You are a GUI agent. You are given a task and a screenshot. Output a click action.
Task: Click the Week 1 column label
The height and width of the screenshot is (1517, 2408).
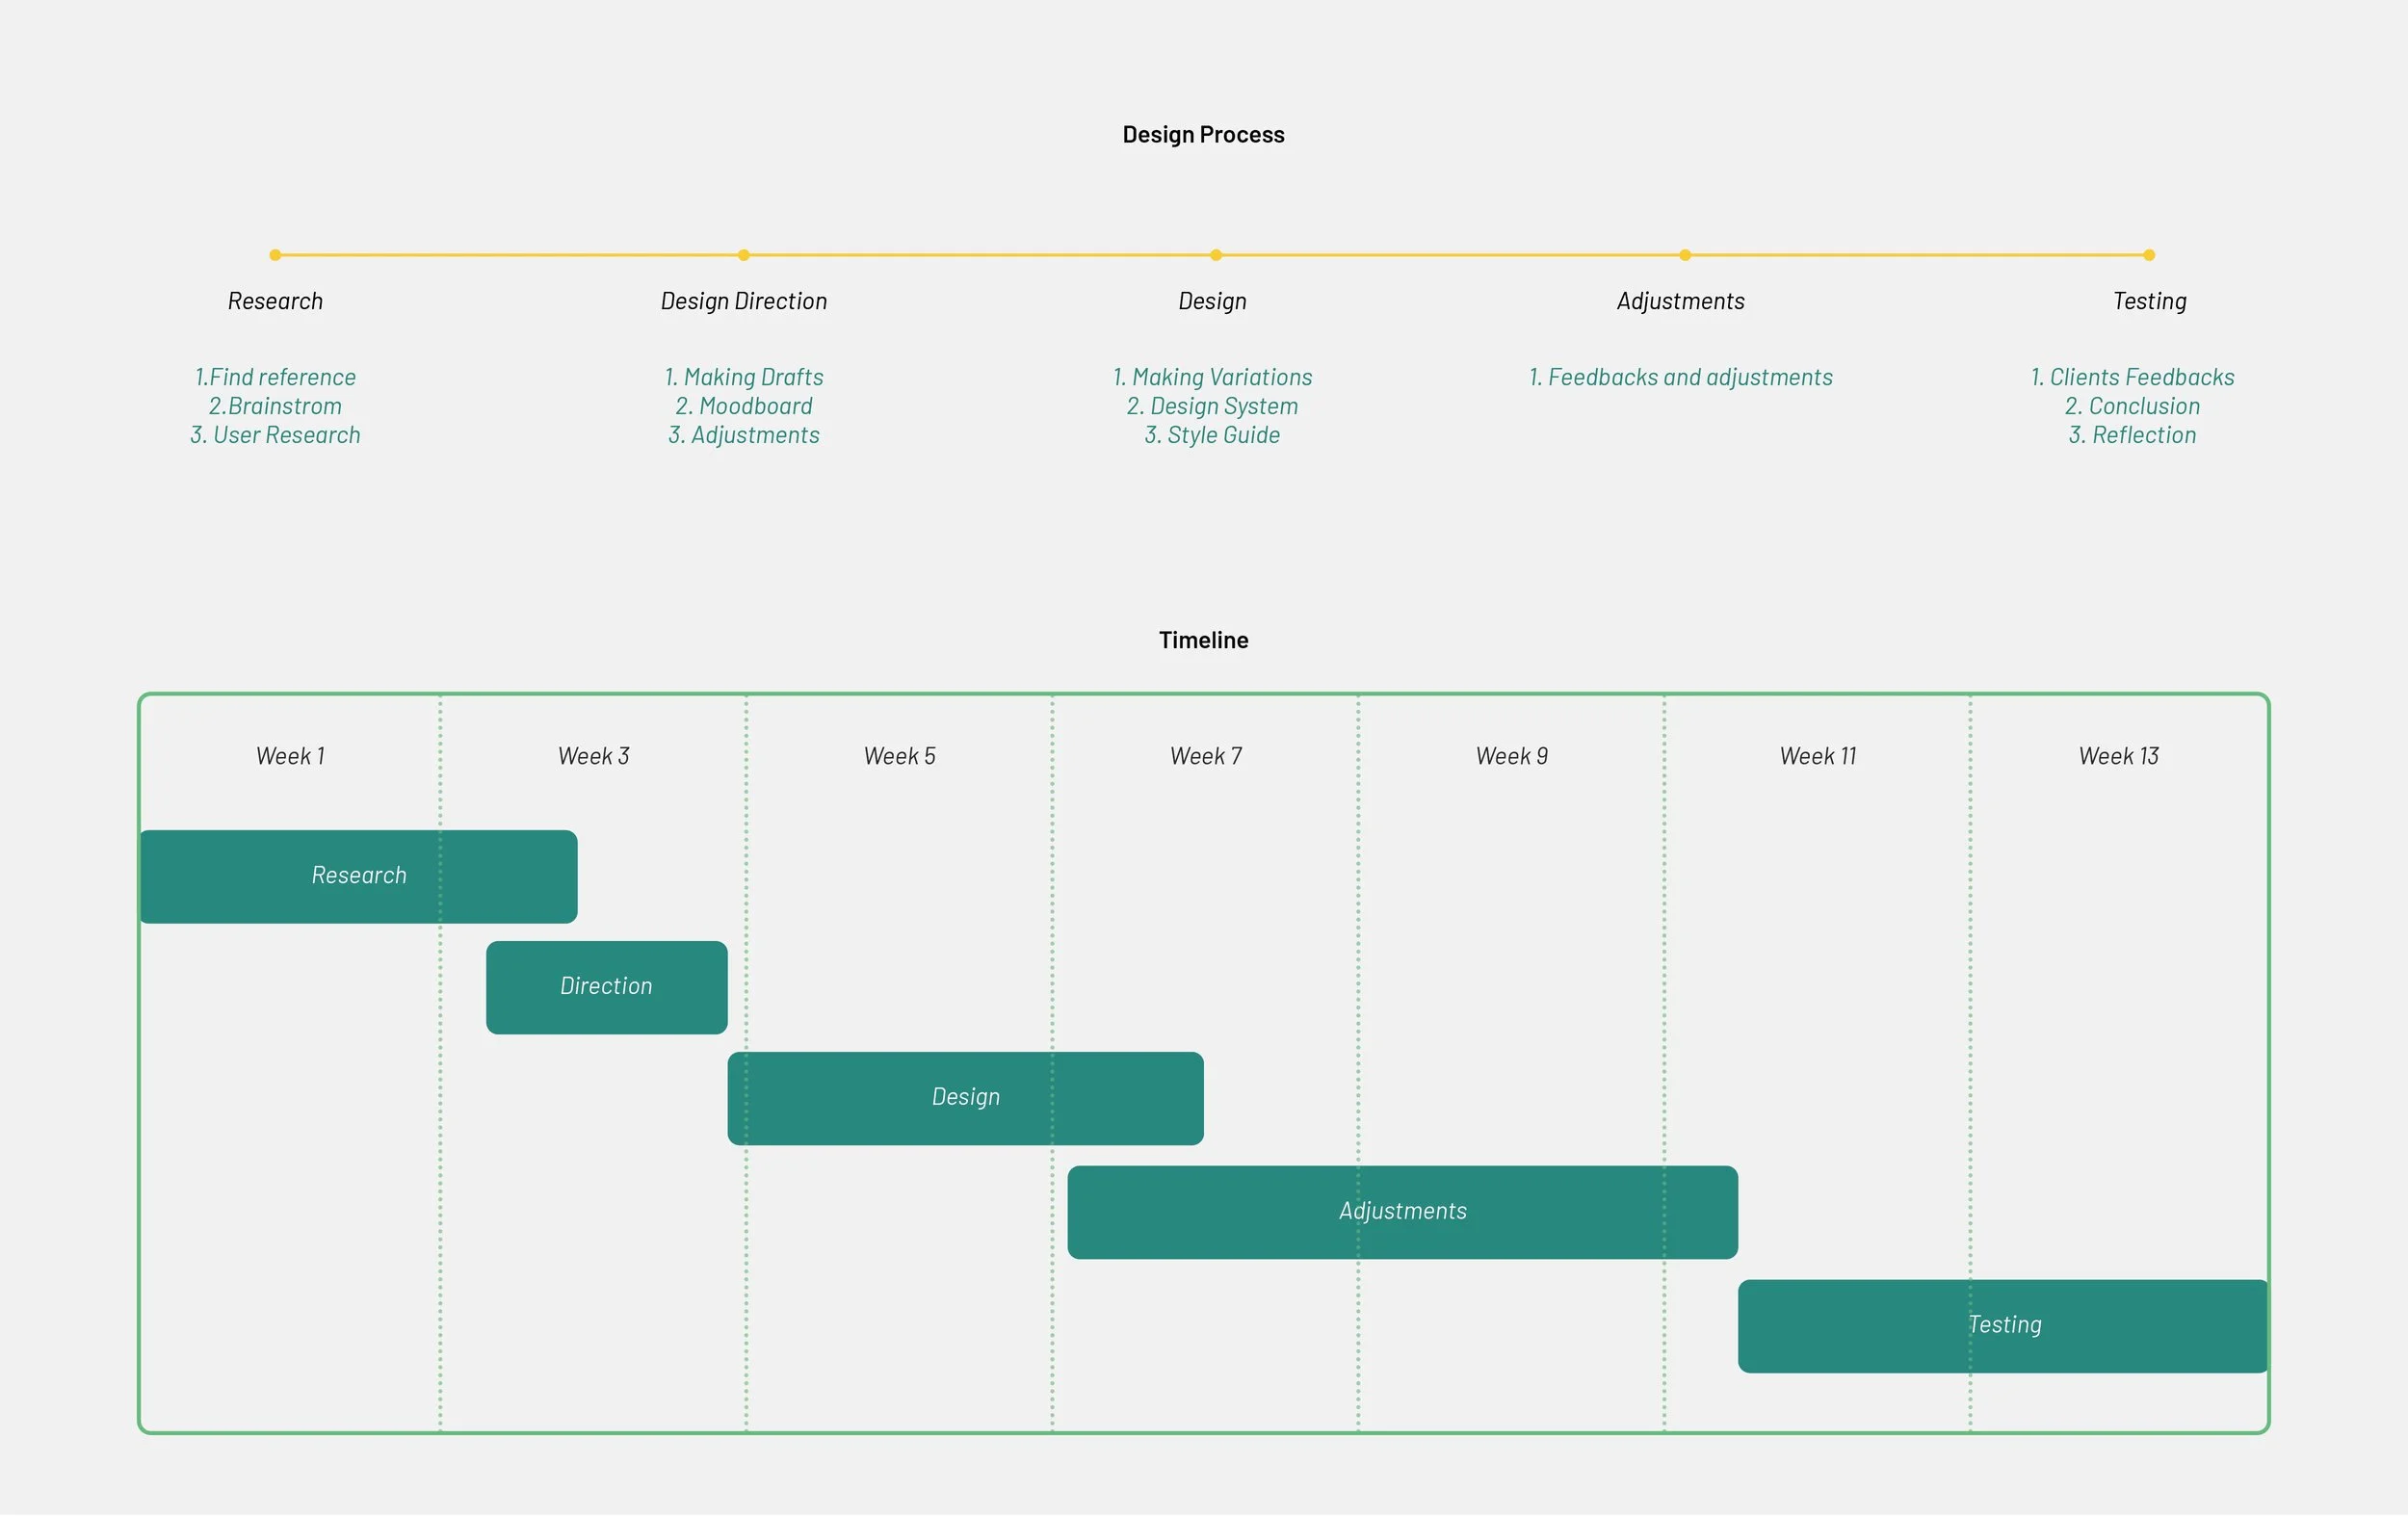[x=290, y=757]
